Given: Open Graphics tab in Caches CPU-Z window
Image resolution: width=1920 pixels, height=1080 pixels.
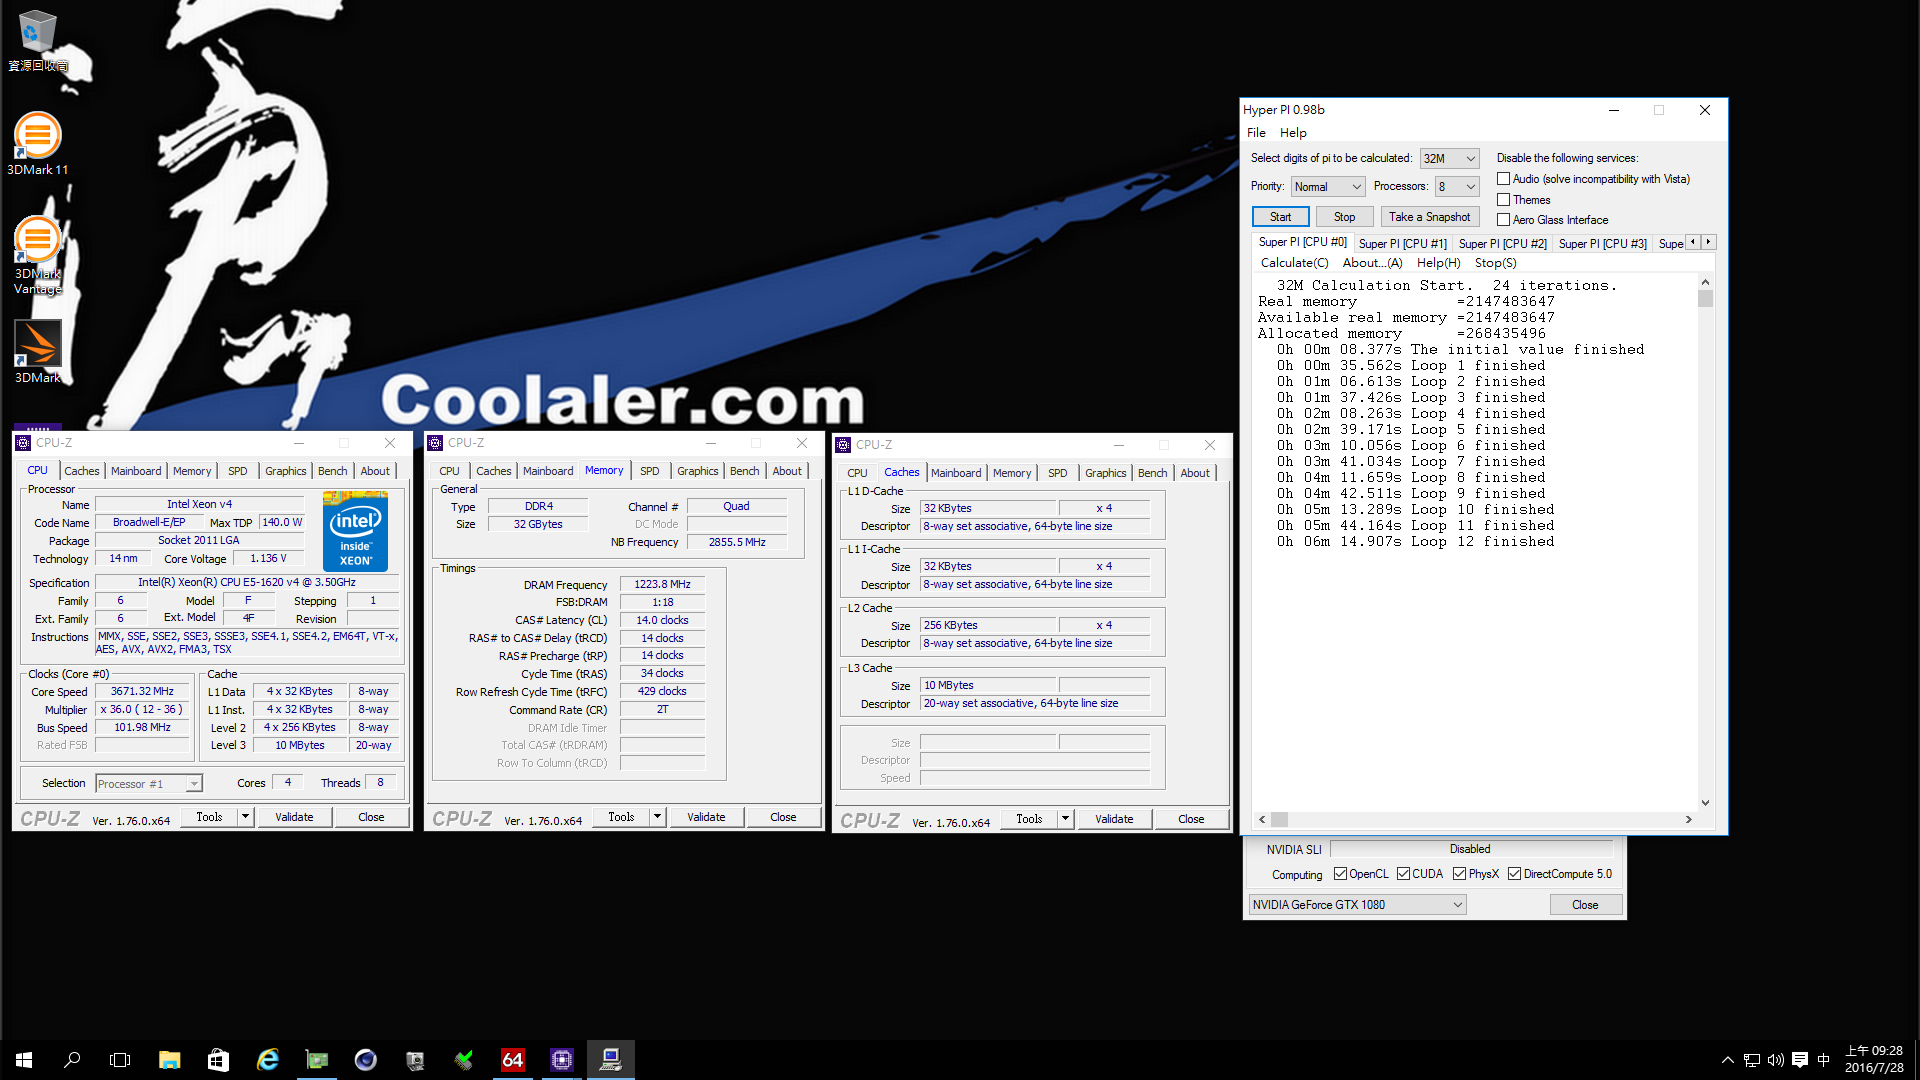Looking at the screenshot, I should (x=1105, y=473).
